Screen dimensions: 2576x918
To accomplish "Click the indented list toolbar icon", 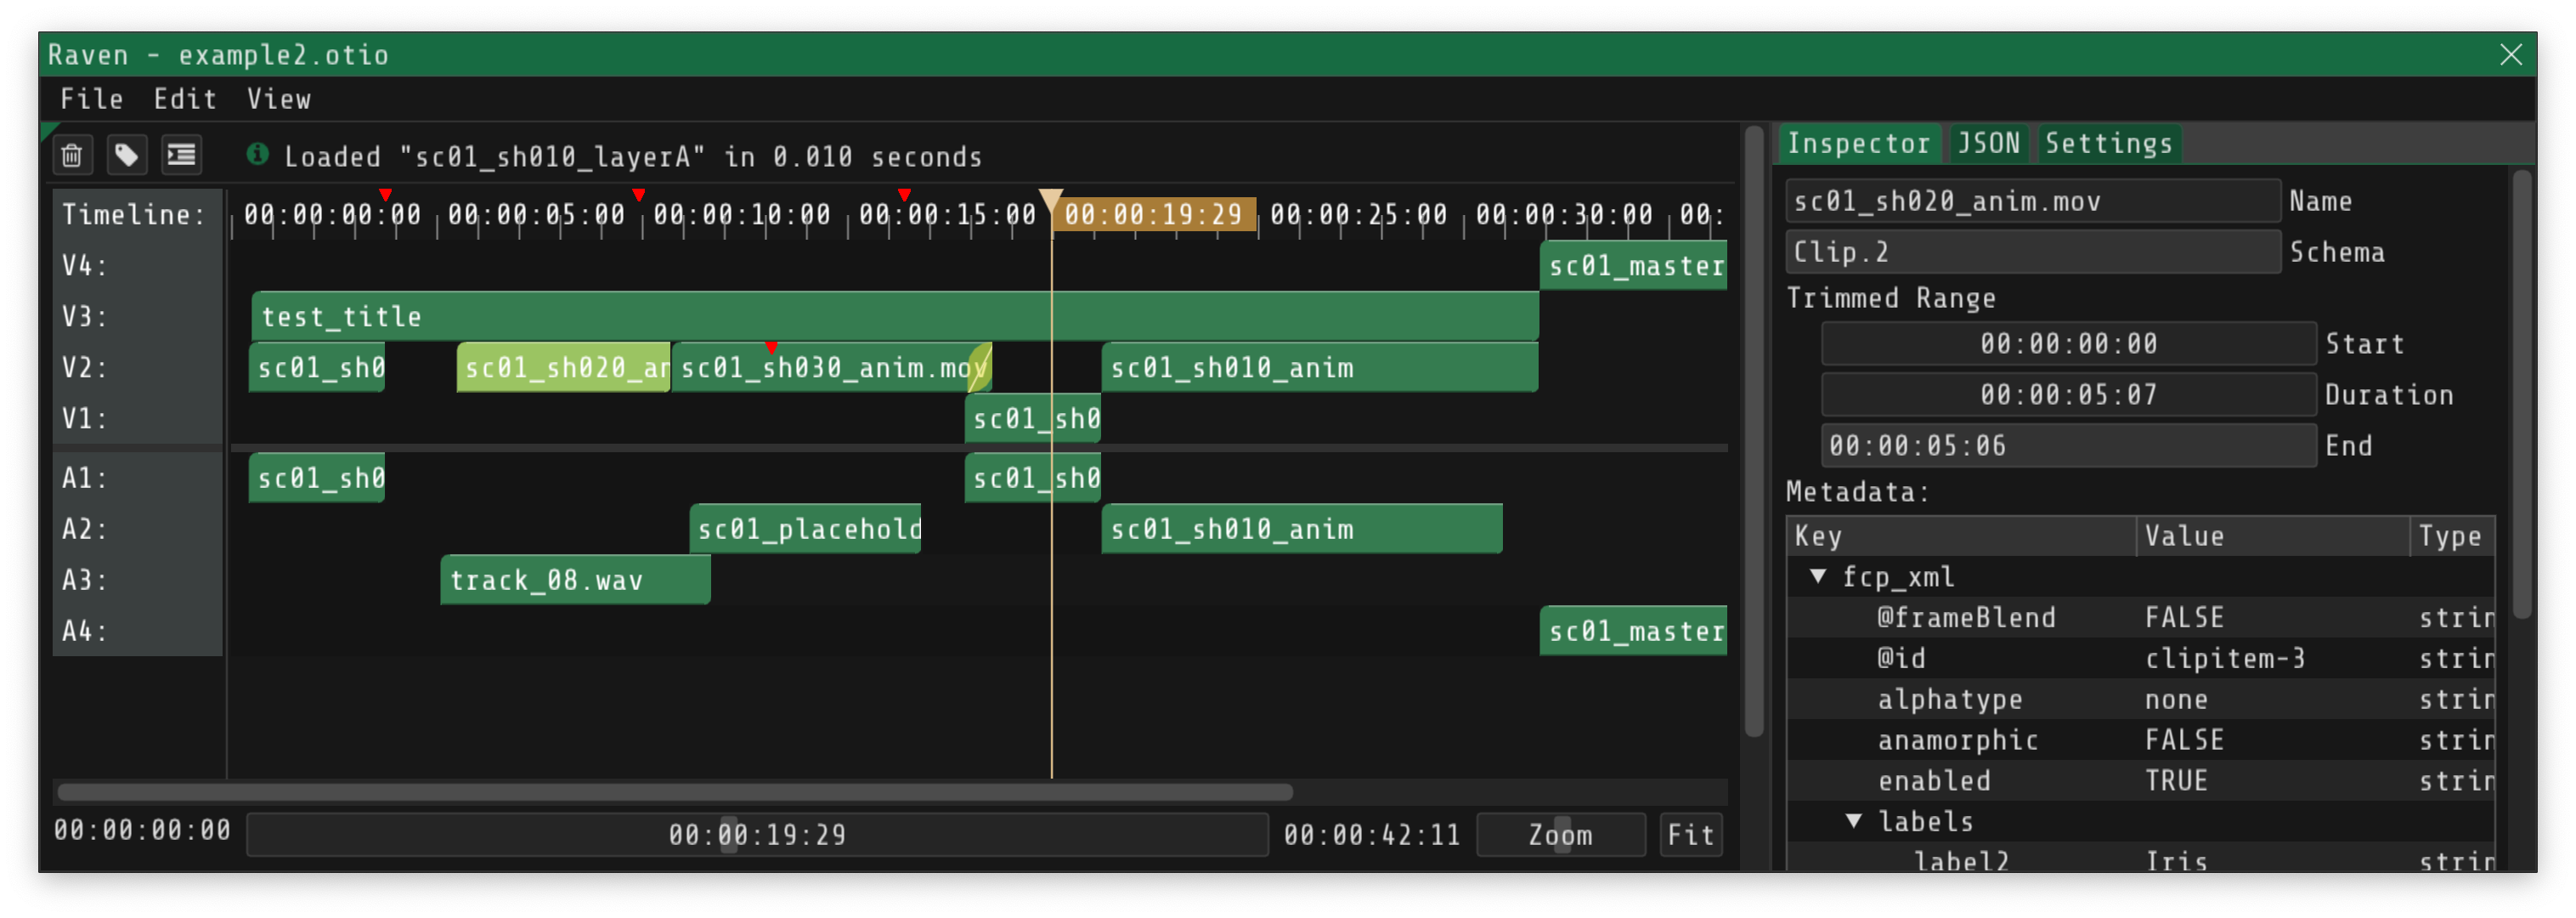I will tap(181, 155).
